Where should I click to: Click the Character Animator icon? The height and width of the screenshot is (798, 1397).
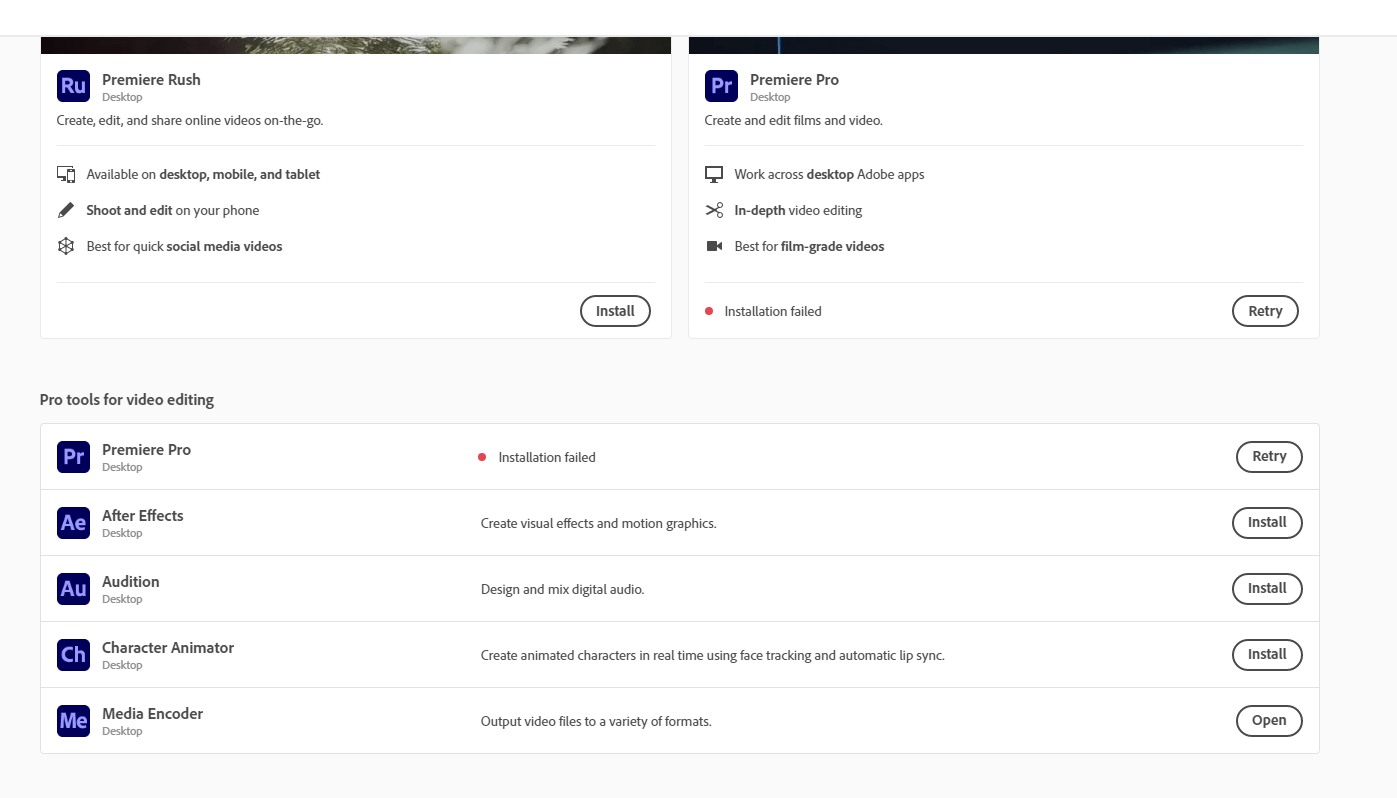[x=72, y=654]
